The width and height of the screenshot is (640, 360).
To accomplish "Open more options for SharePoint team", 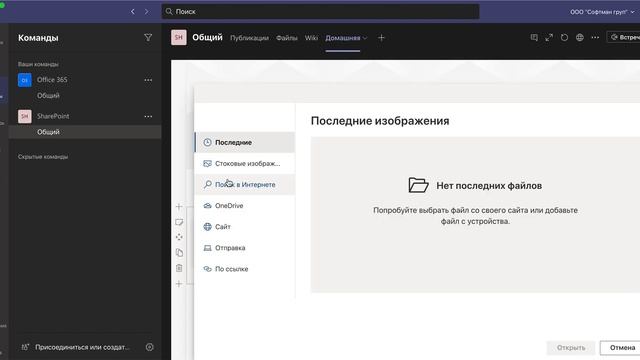I will click(x=148, y=116).
